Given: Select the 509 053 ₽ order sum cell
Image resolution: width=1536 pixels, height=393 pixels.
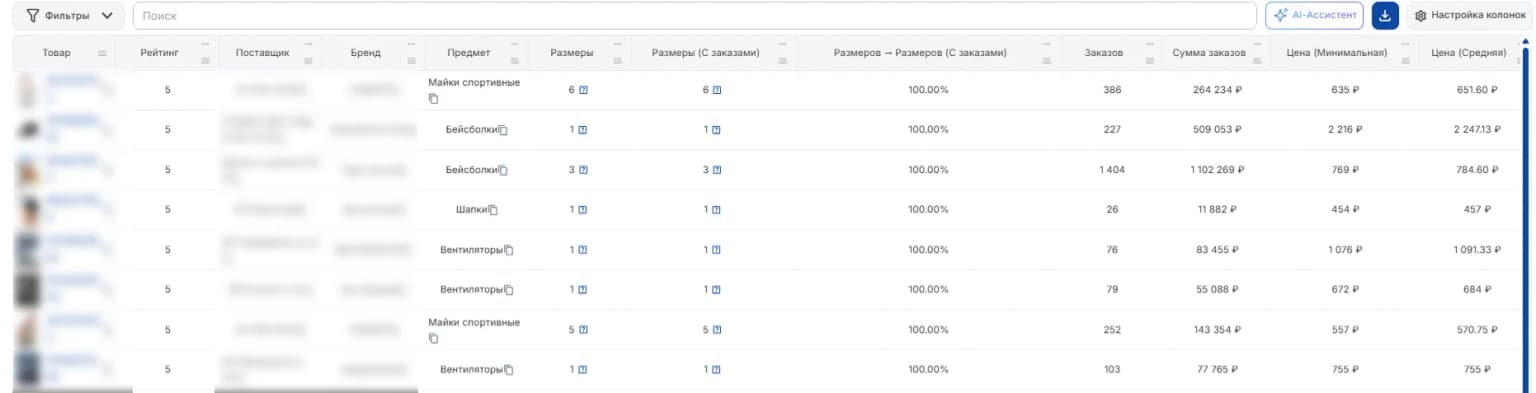Looking at the screenshot, I should pos(1217,130).
